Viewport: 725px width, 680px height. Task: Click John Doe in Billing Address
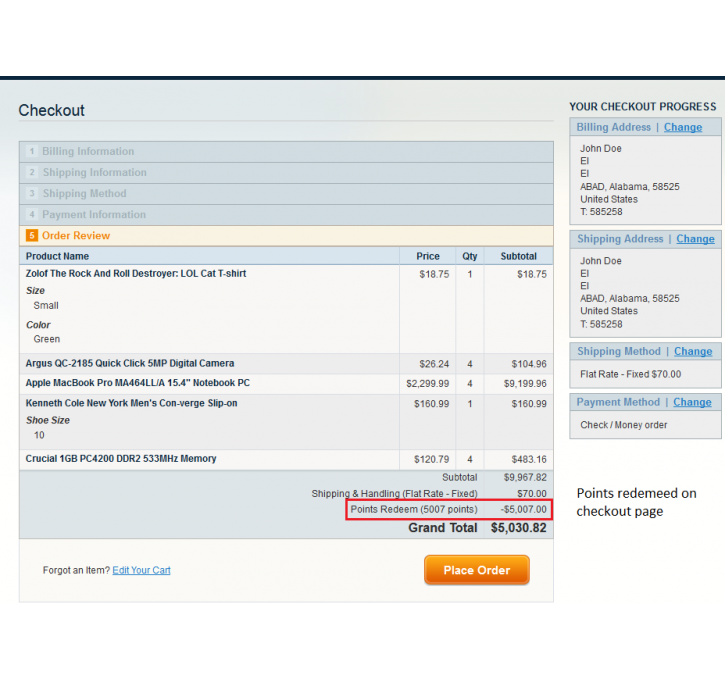[601, 149]
